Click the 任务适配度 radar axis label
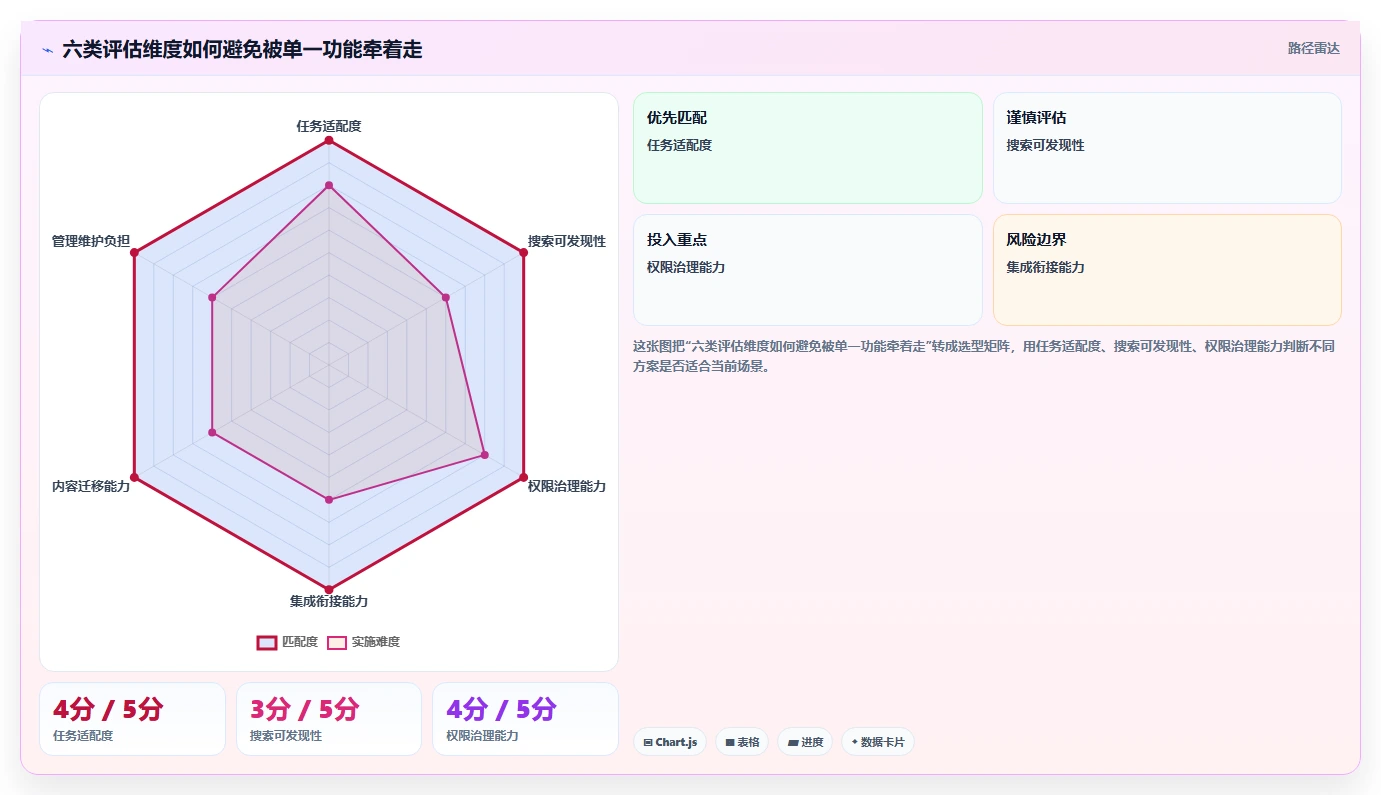 (328, 126)
